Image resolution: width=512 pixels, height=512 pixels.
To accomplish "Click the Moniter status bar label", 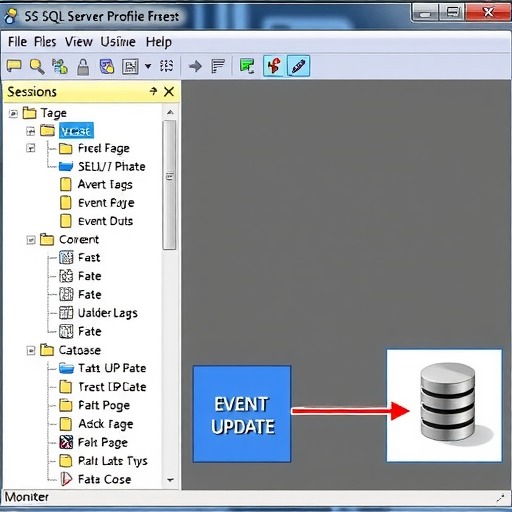I will tap(27, 497).
